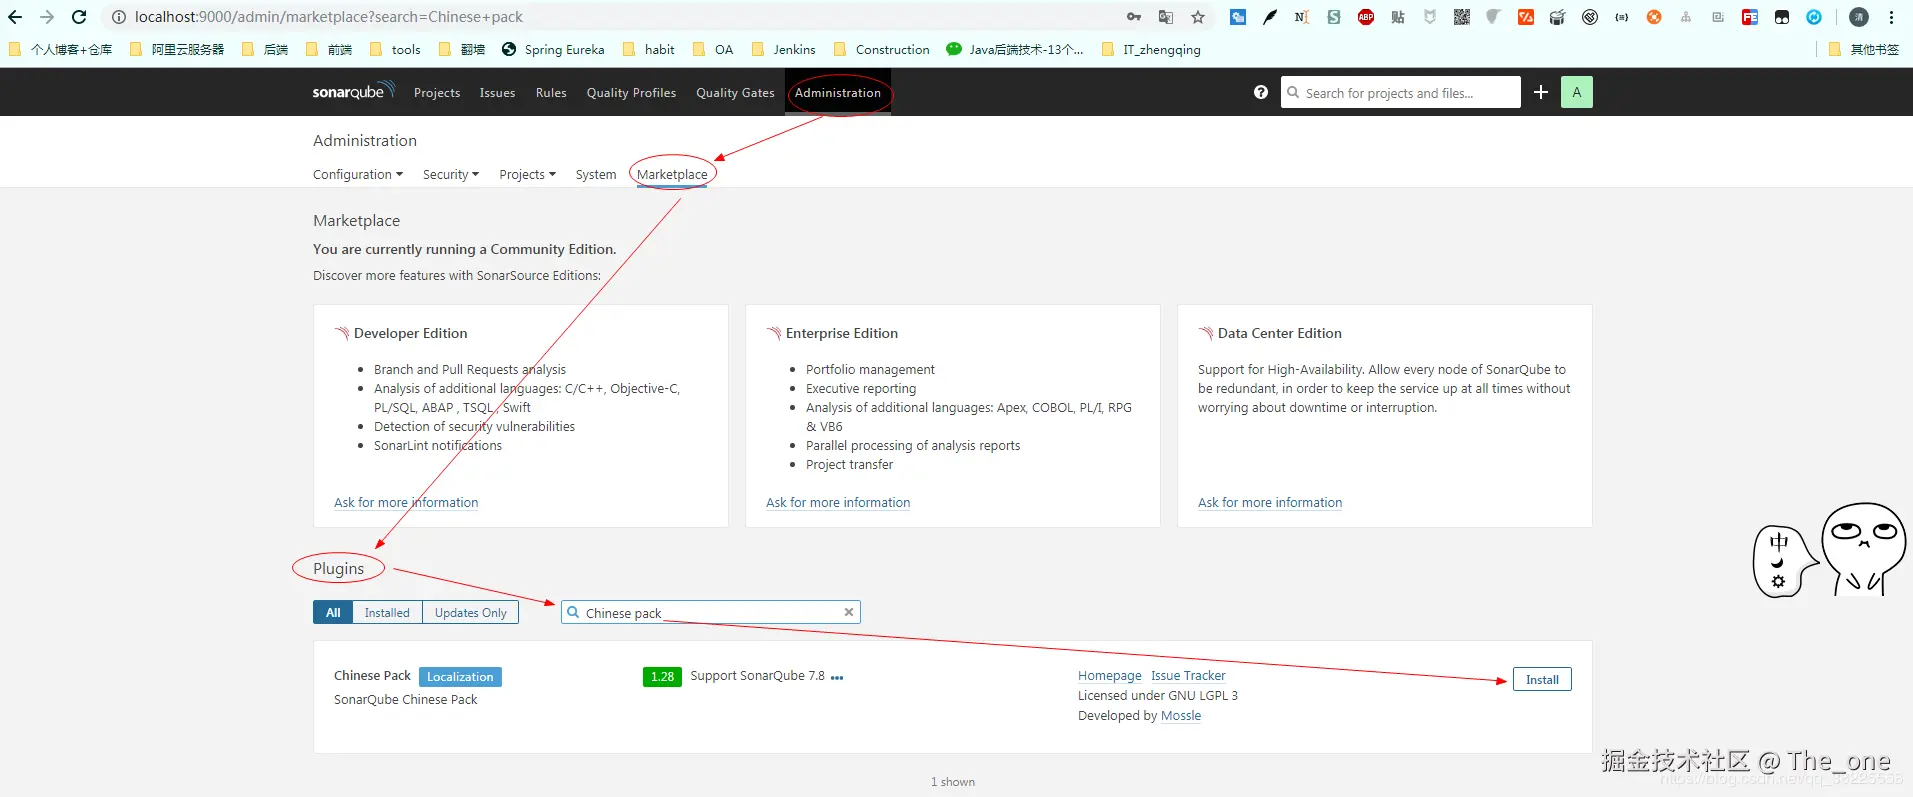Screen dimensions: 1913x797
Task: Open the habit bookmark folder
Action: [648, 49]
